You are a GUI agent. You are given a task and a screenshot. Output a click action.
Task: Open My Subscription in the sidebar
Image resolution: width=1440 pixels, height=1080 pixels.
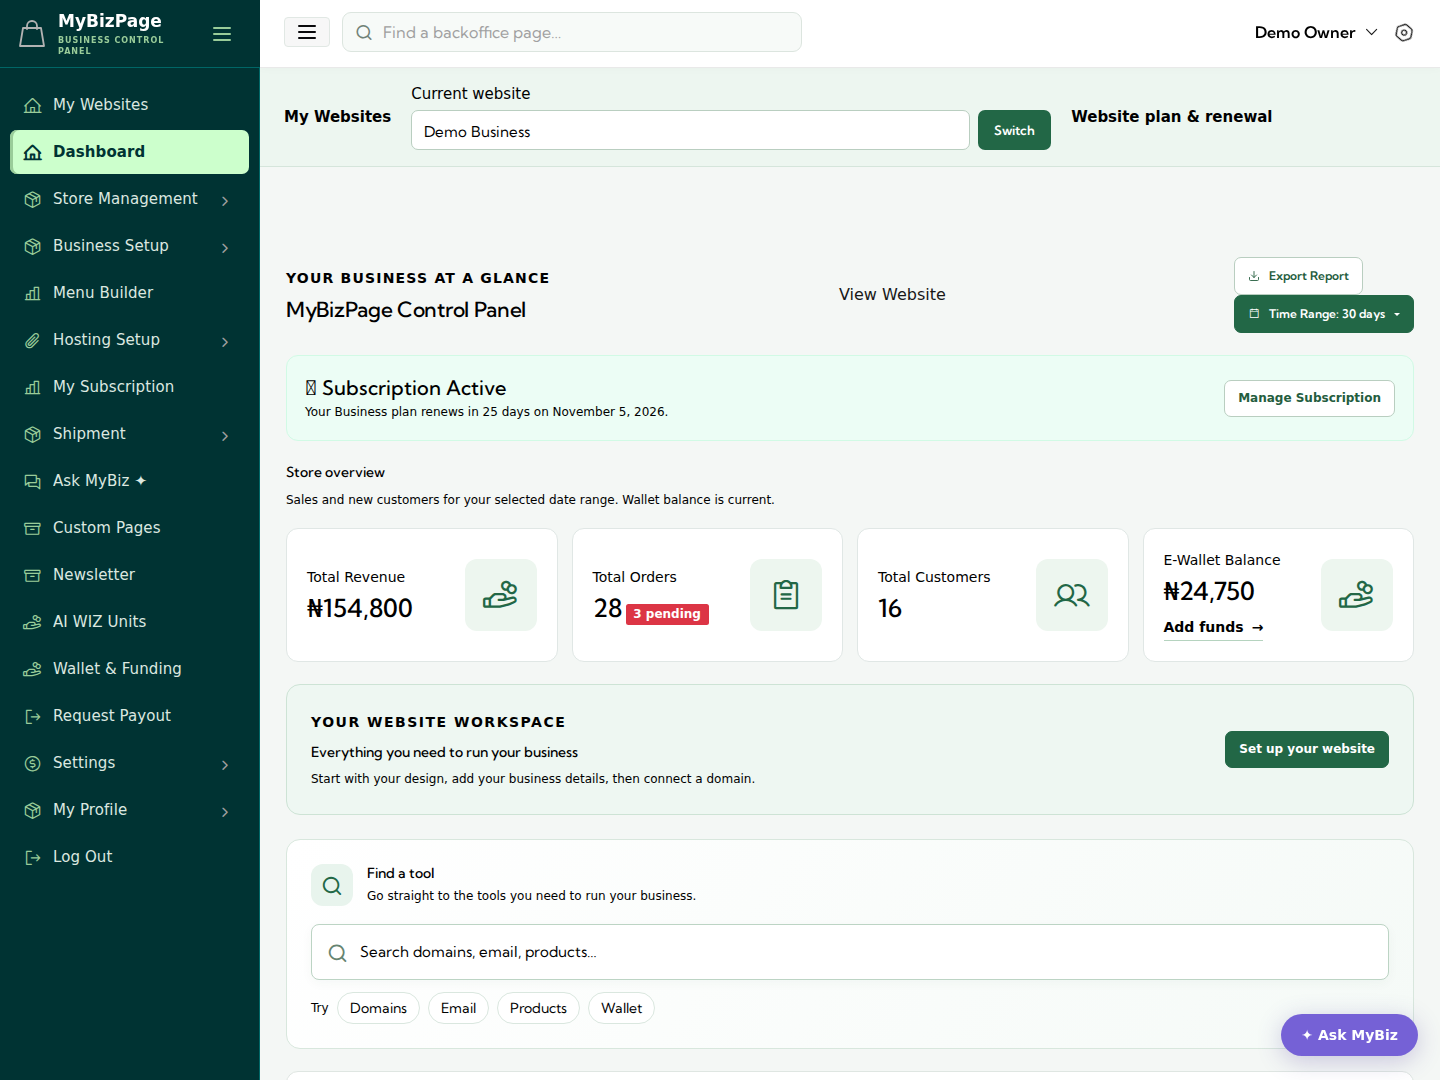point(130,387)
